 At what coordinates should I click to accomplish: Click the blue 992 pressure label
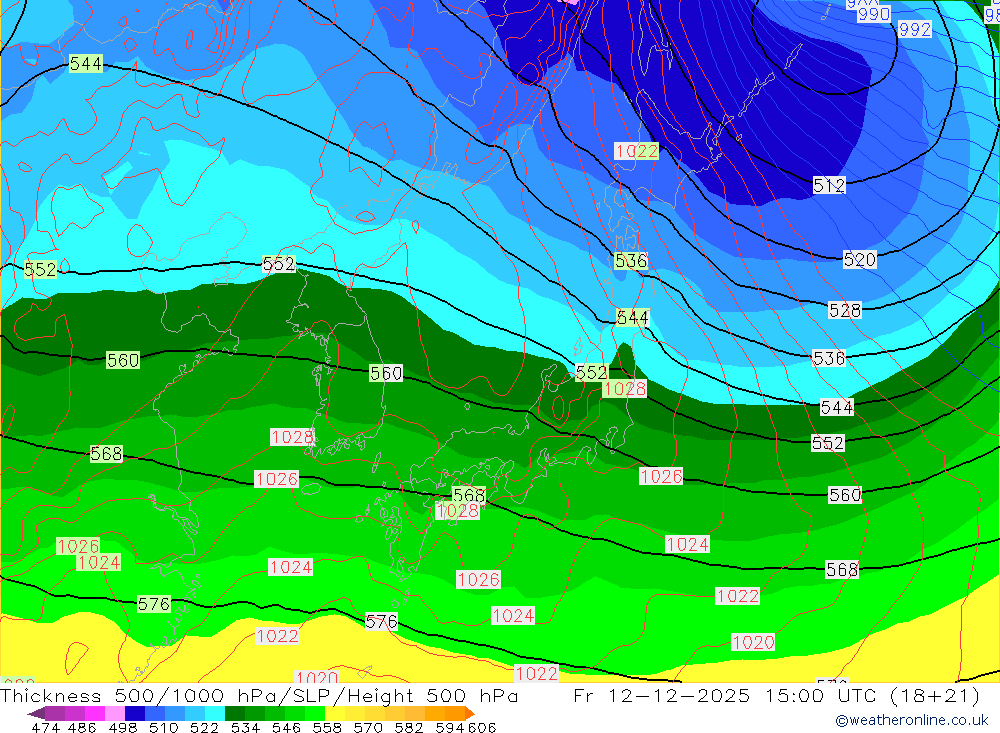915,29
